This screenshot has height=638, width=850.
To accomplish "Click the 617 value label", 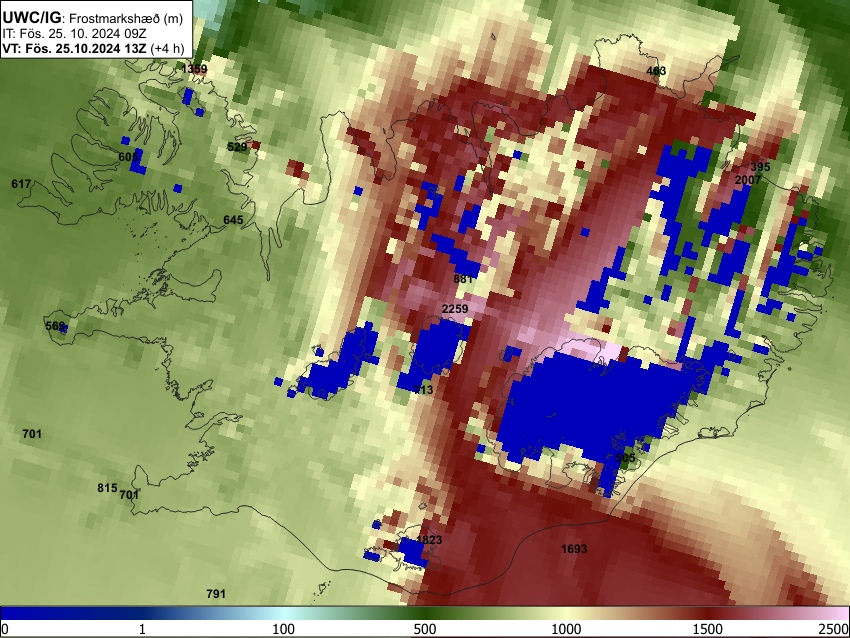I will click(x=21, y=184).
